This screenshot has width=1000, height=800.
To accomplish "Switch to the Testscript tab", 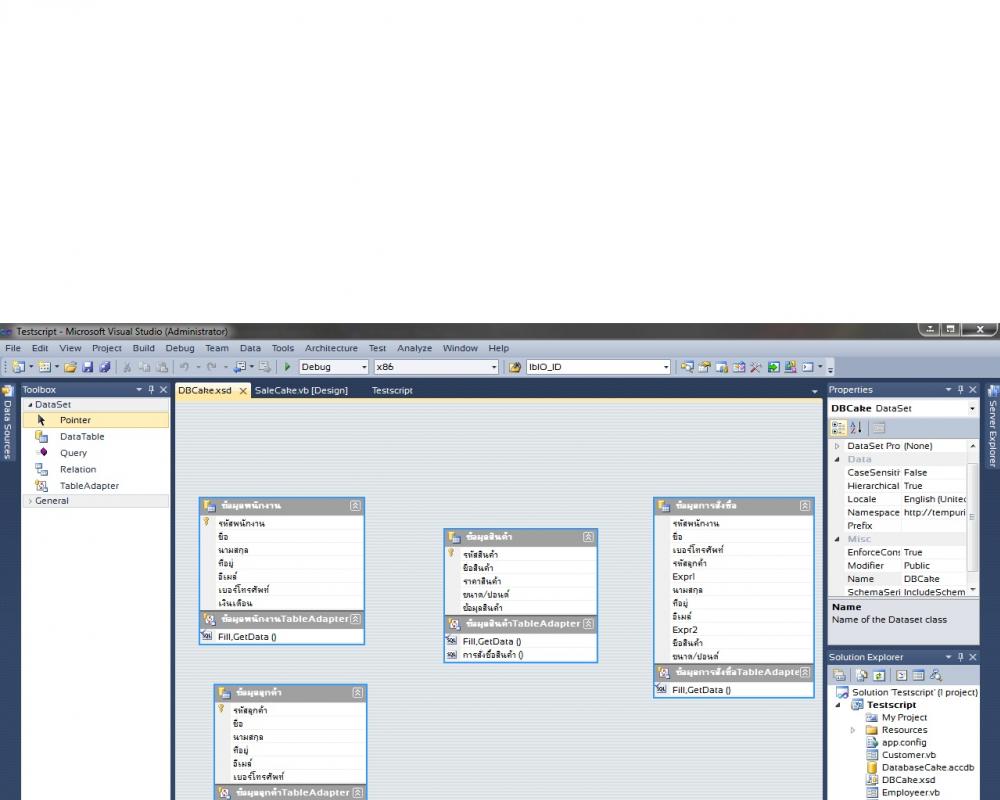I will (x=392, y=390).
